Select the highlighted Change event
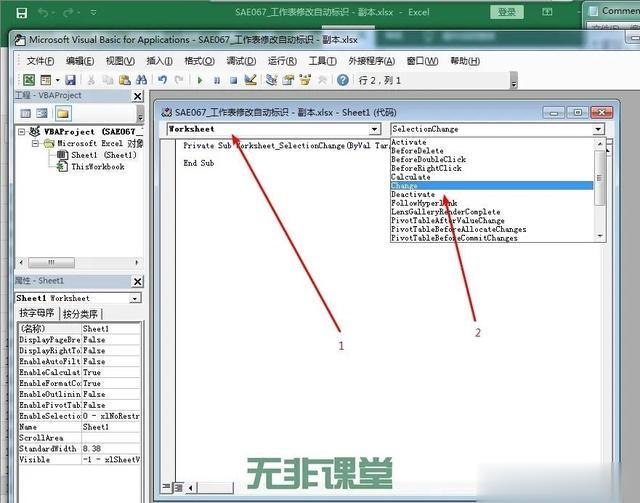The image size is (640, 503). point(492,185)
